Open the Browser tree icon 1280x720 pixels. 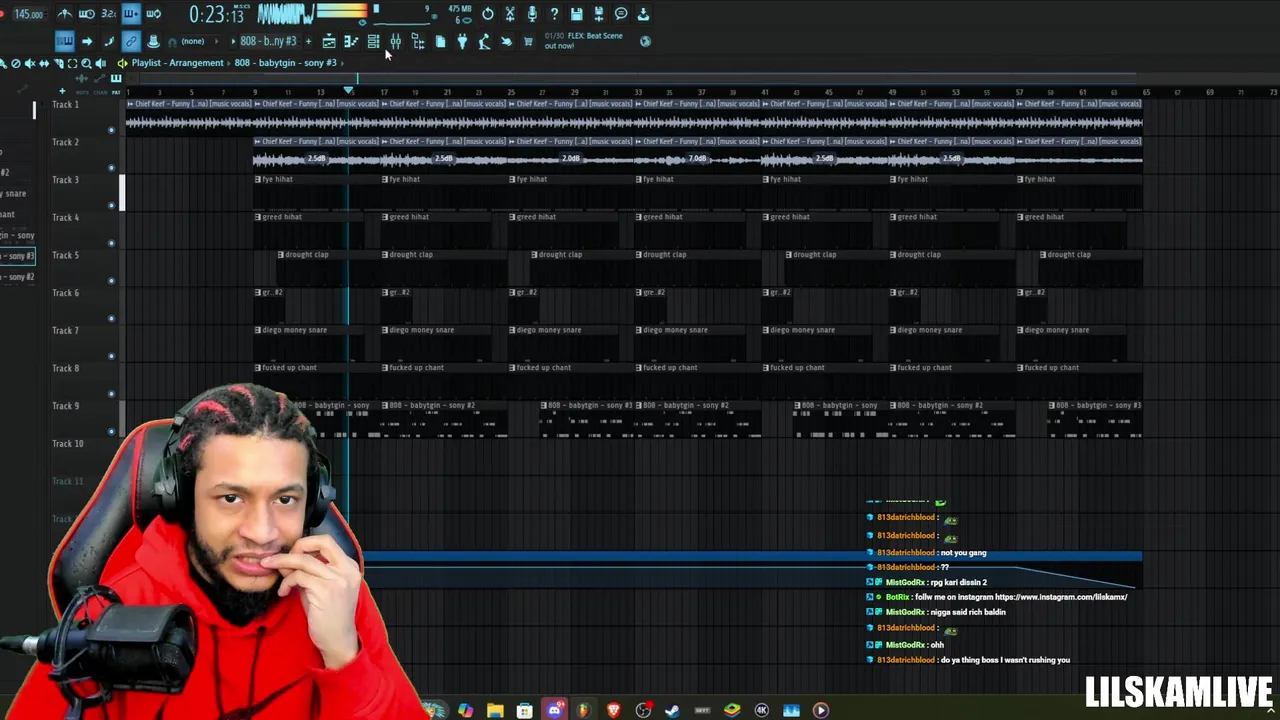418,41
